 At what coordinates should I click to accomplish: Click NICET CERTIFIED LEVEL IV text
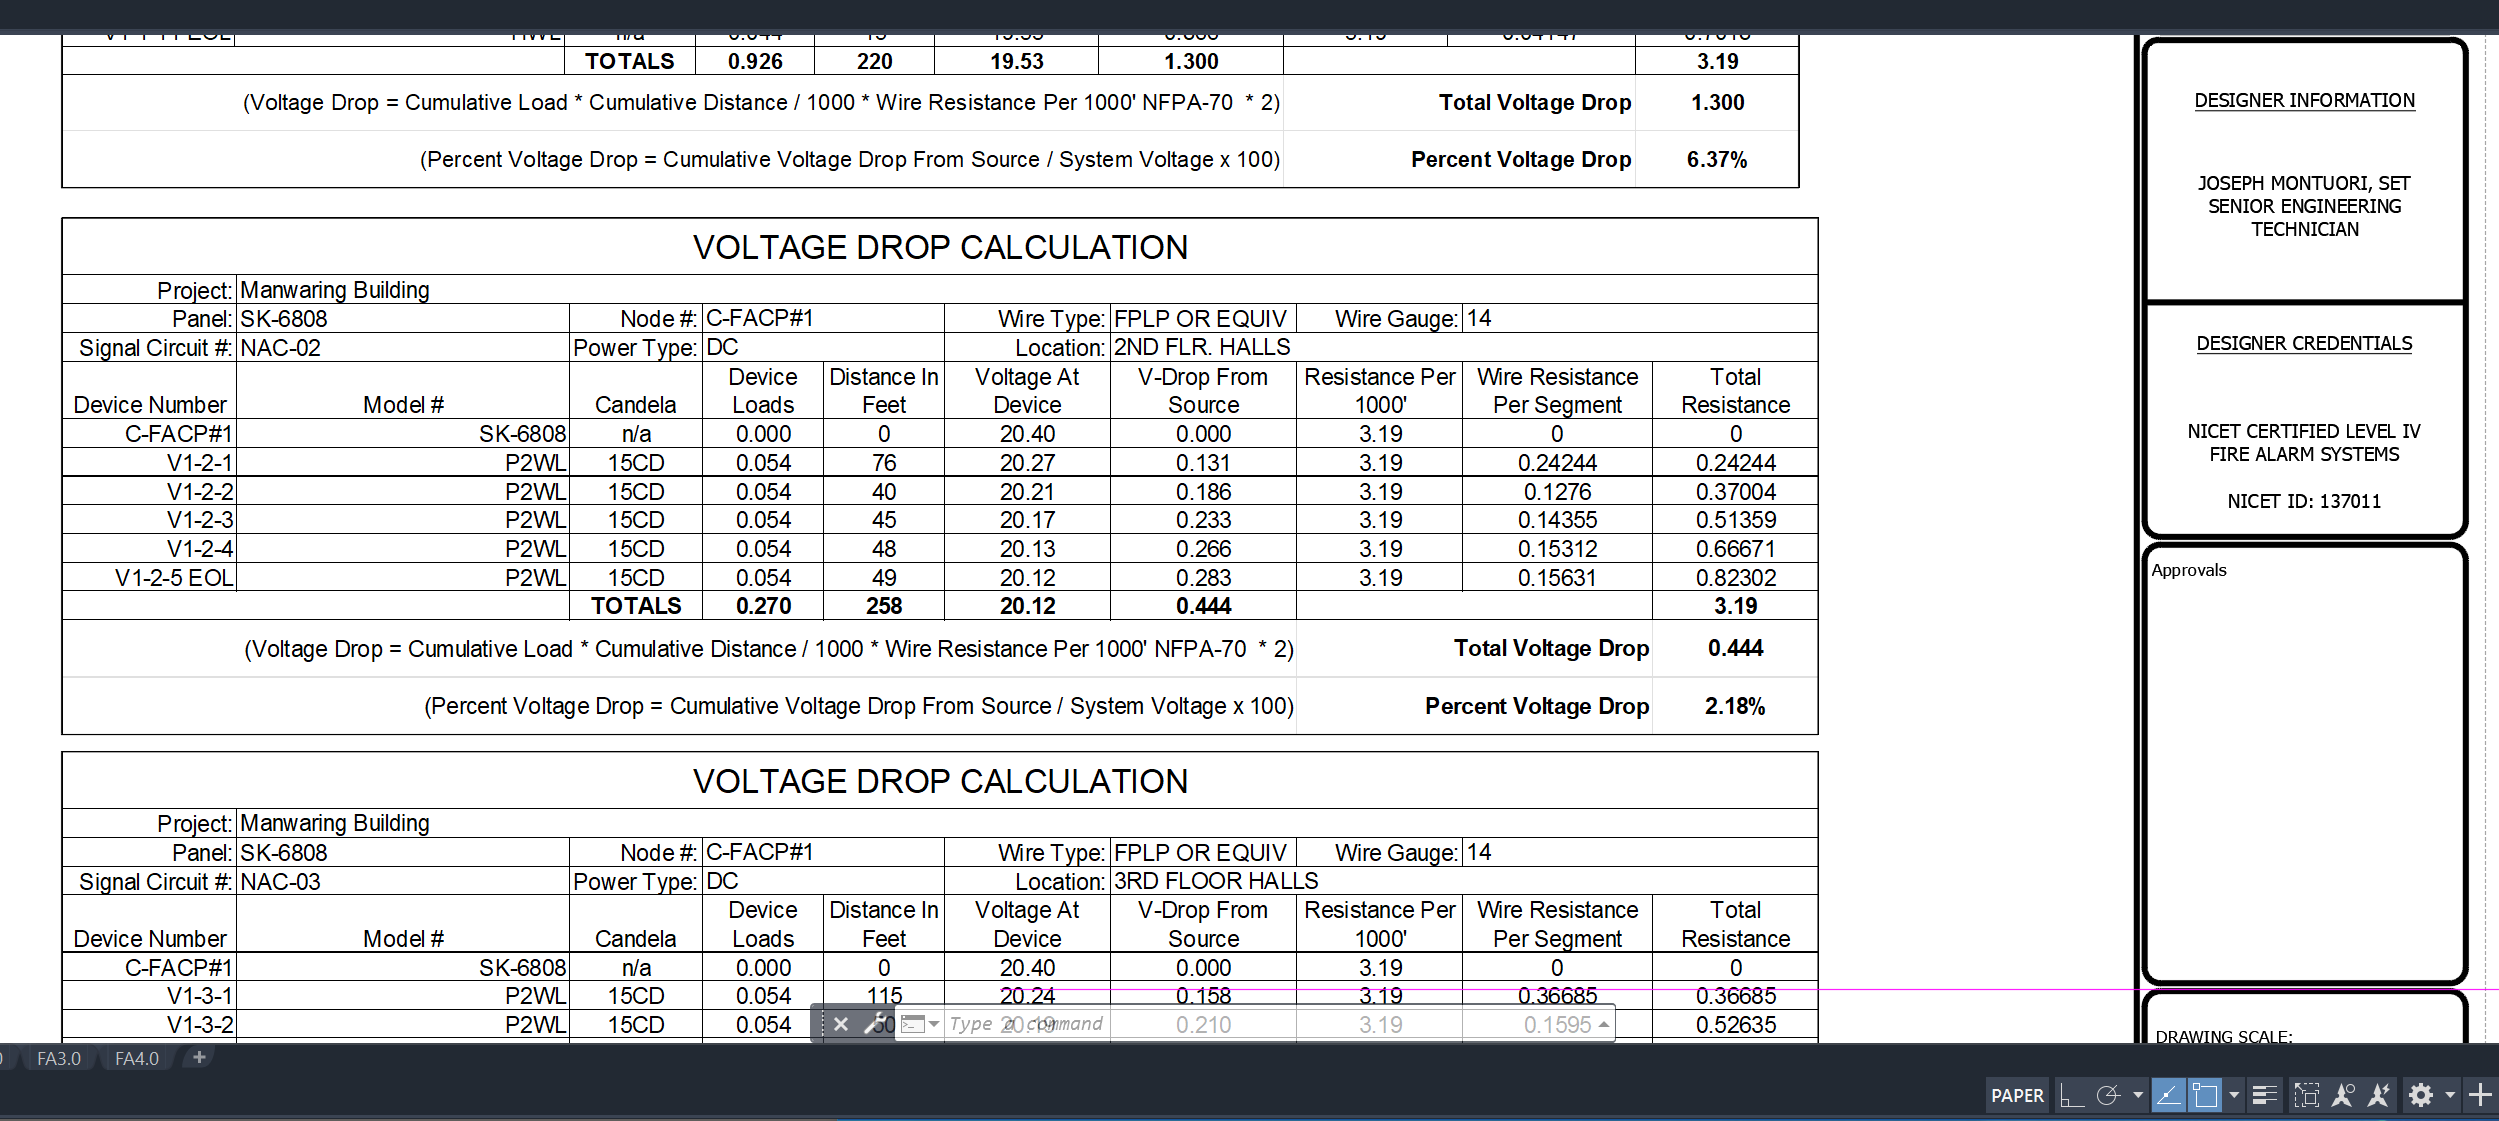(2304, 431)
